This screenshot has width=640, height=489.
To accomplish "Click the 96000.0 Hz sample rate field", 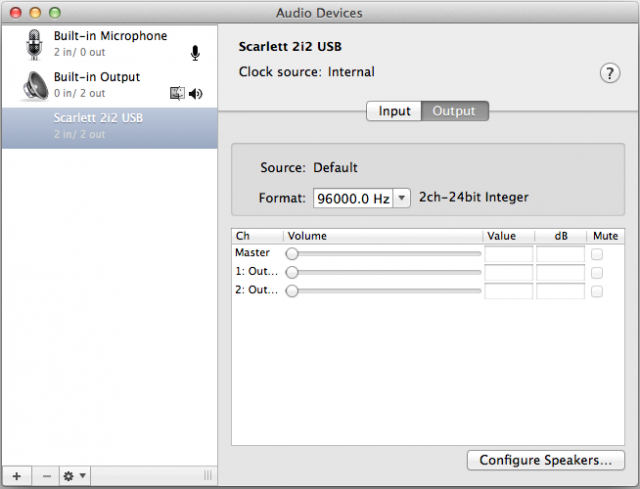I will [x=353, y=198].
